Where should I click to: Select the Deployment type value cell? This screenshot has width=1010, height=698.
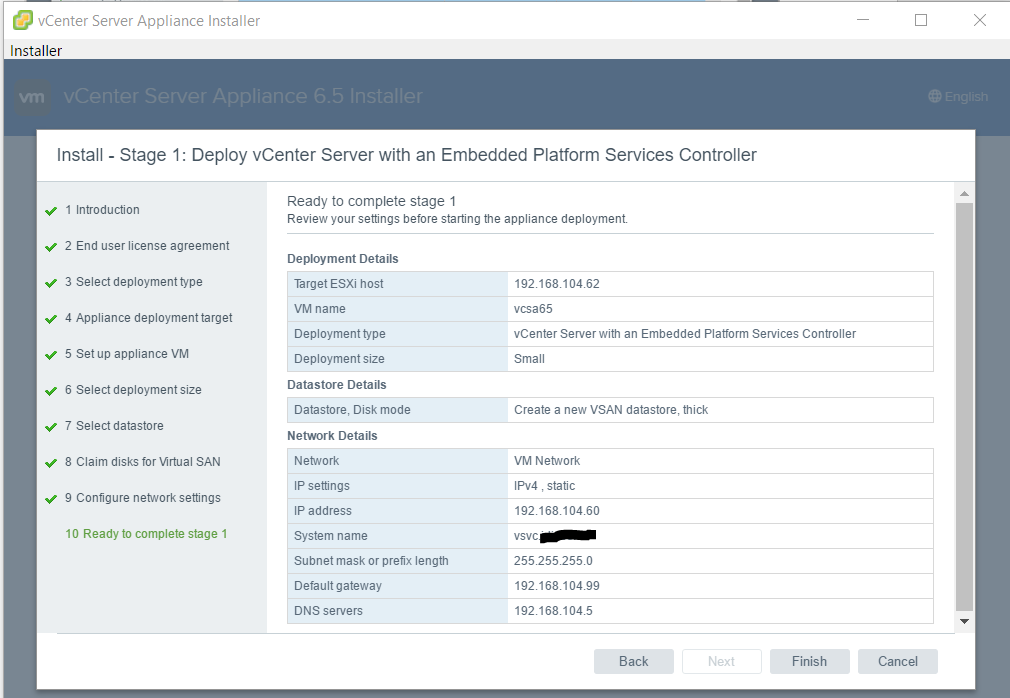click(x=720, y=334)
